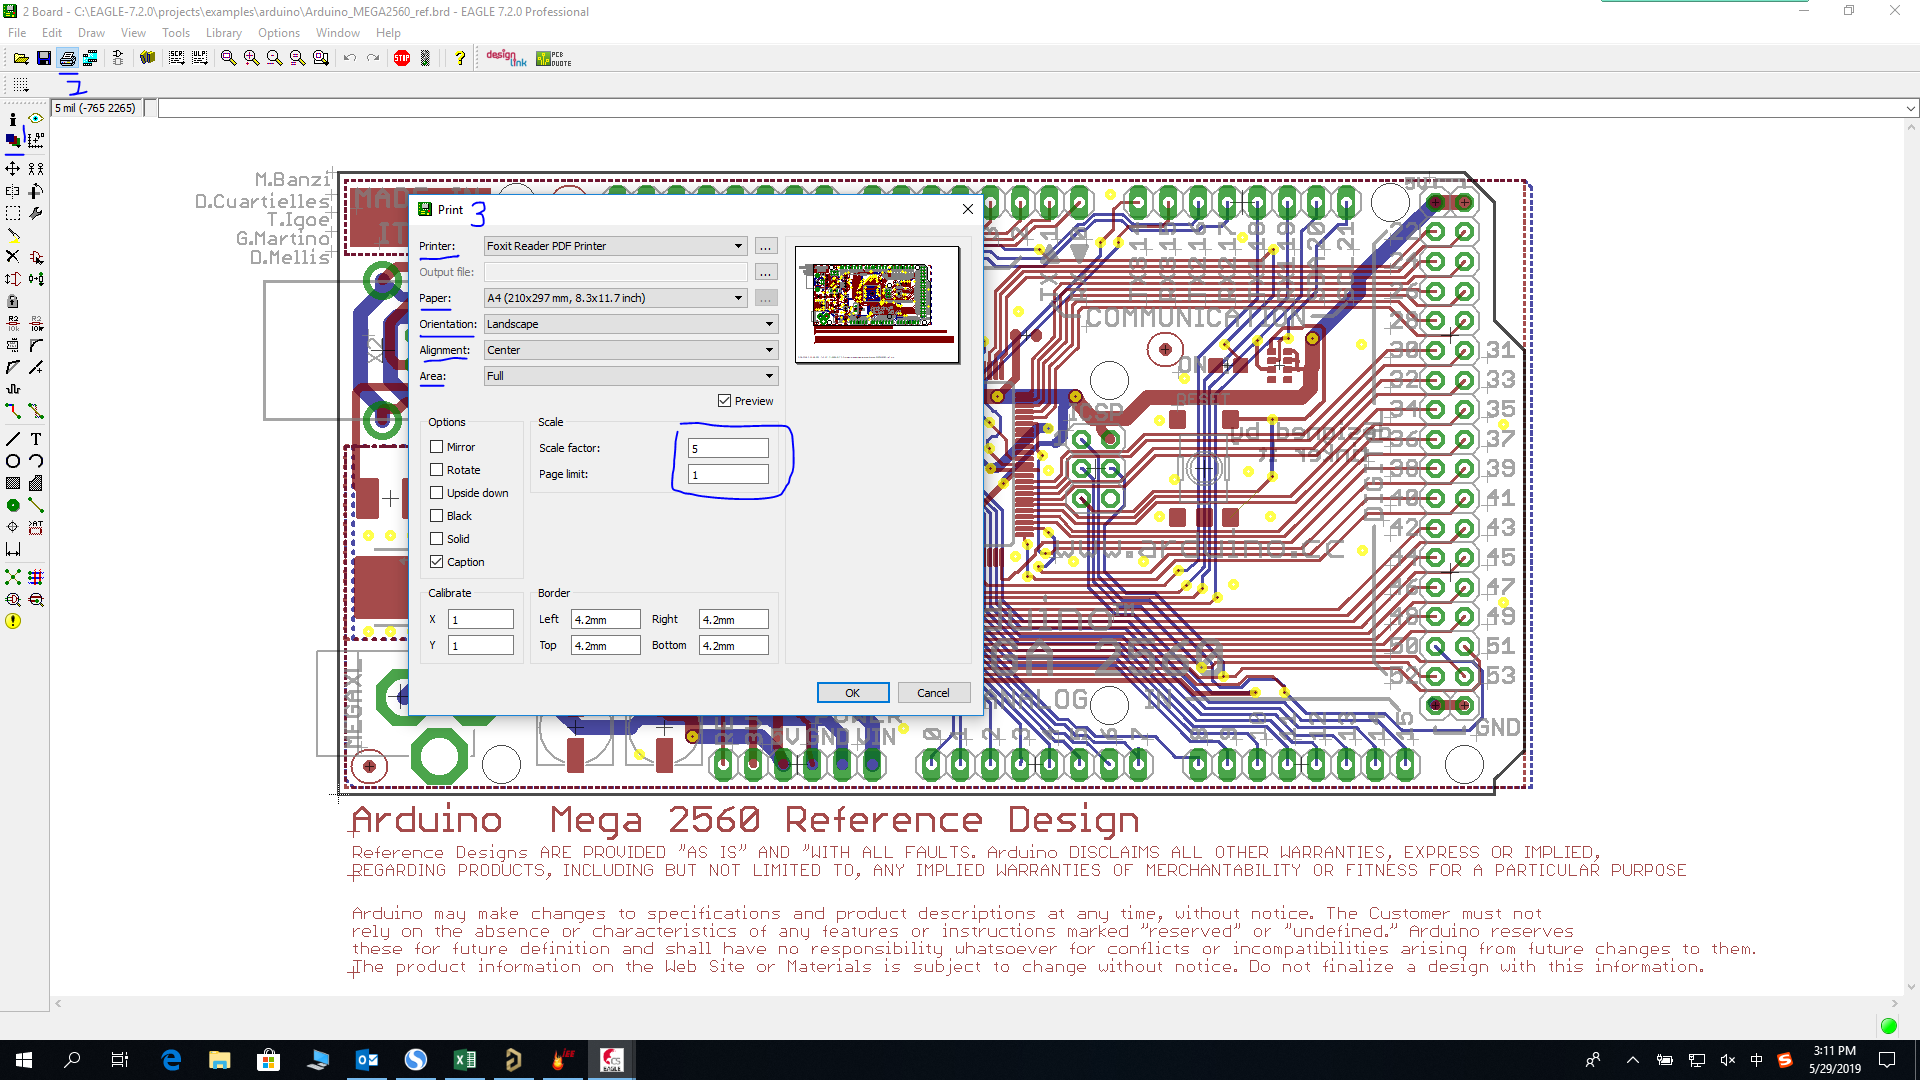Click the Border Left input field
1920x1080 pixels.
(606, 620)
